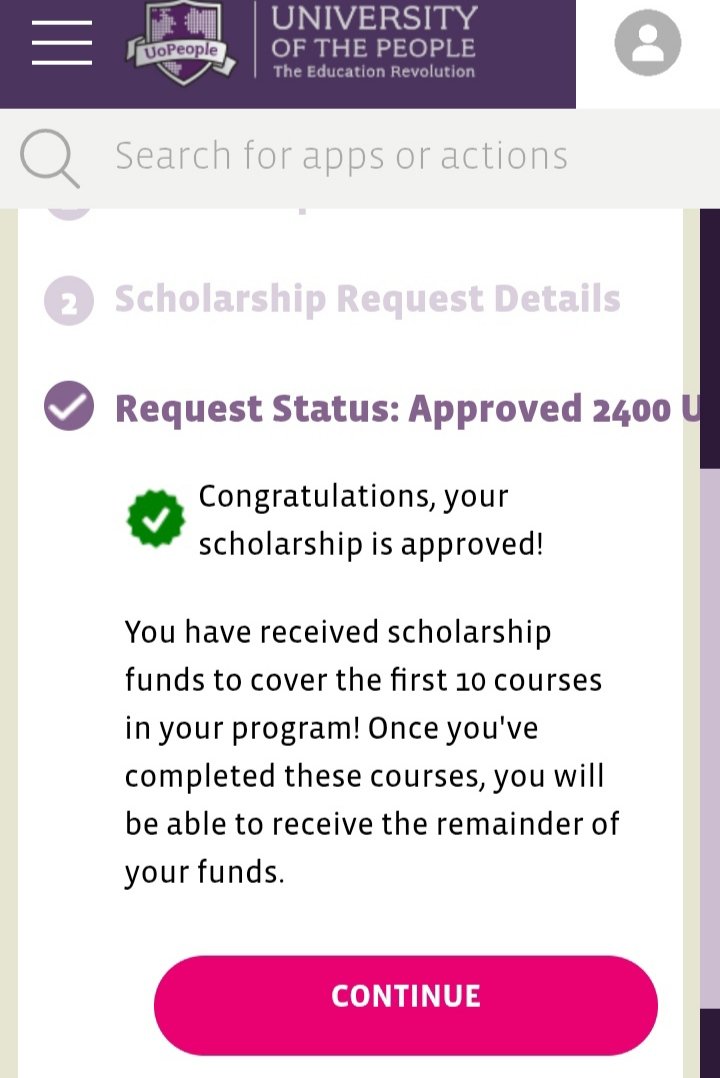Open the hamburger navigation menu
The image size is (720, 1078).
(x=61, y=43)
